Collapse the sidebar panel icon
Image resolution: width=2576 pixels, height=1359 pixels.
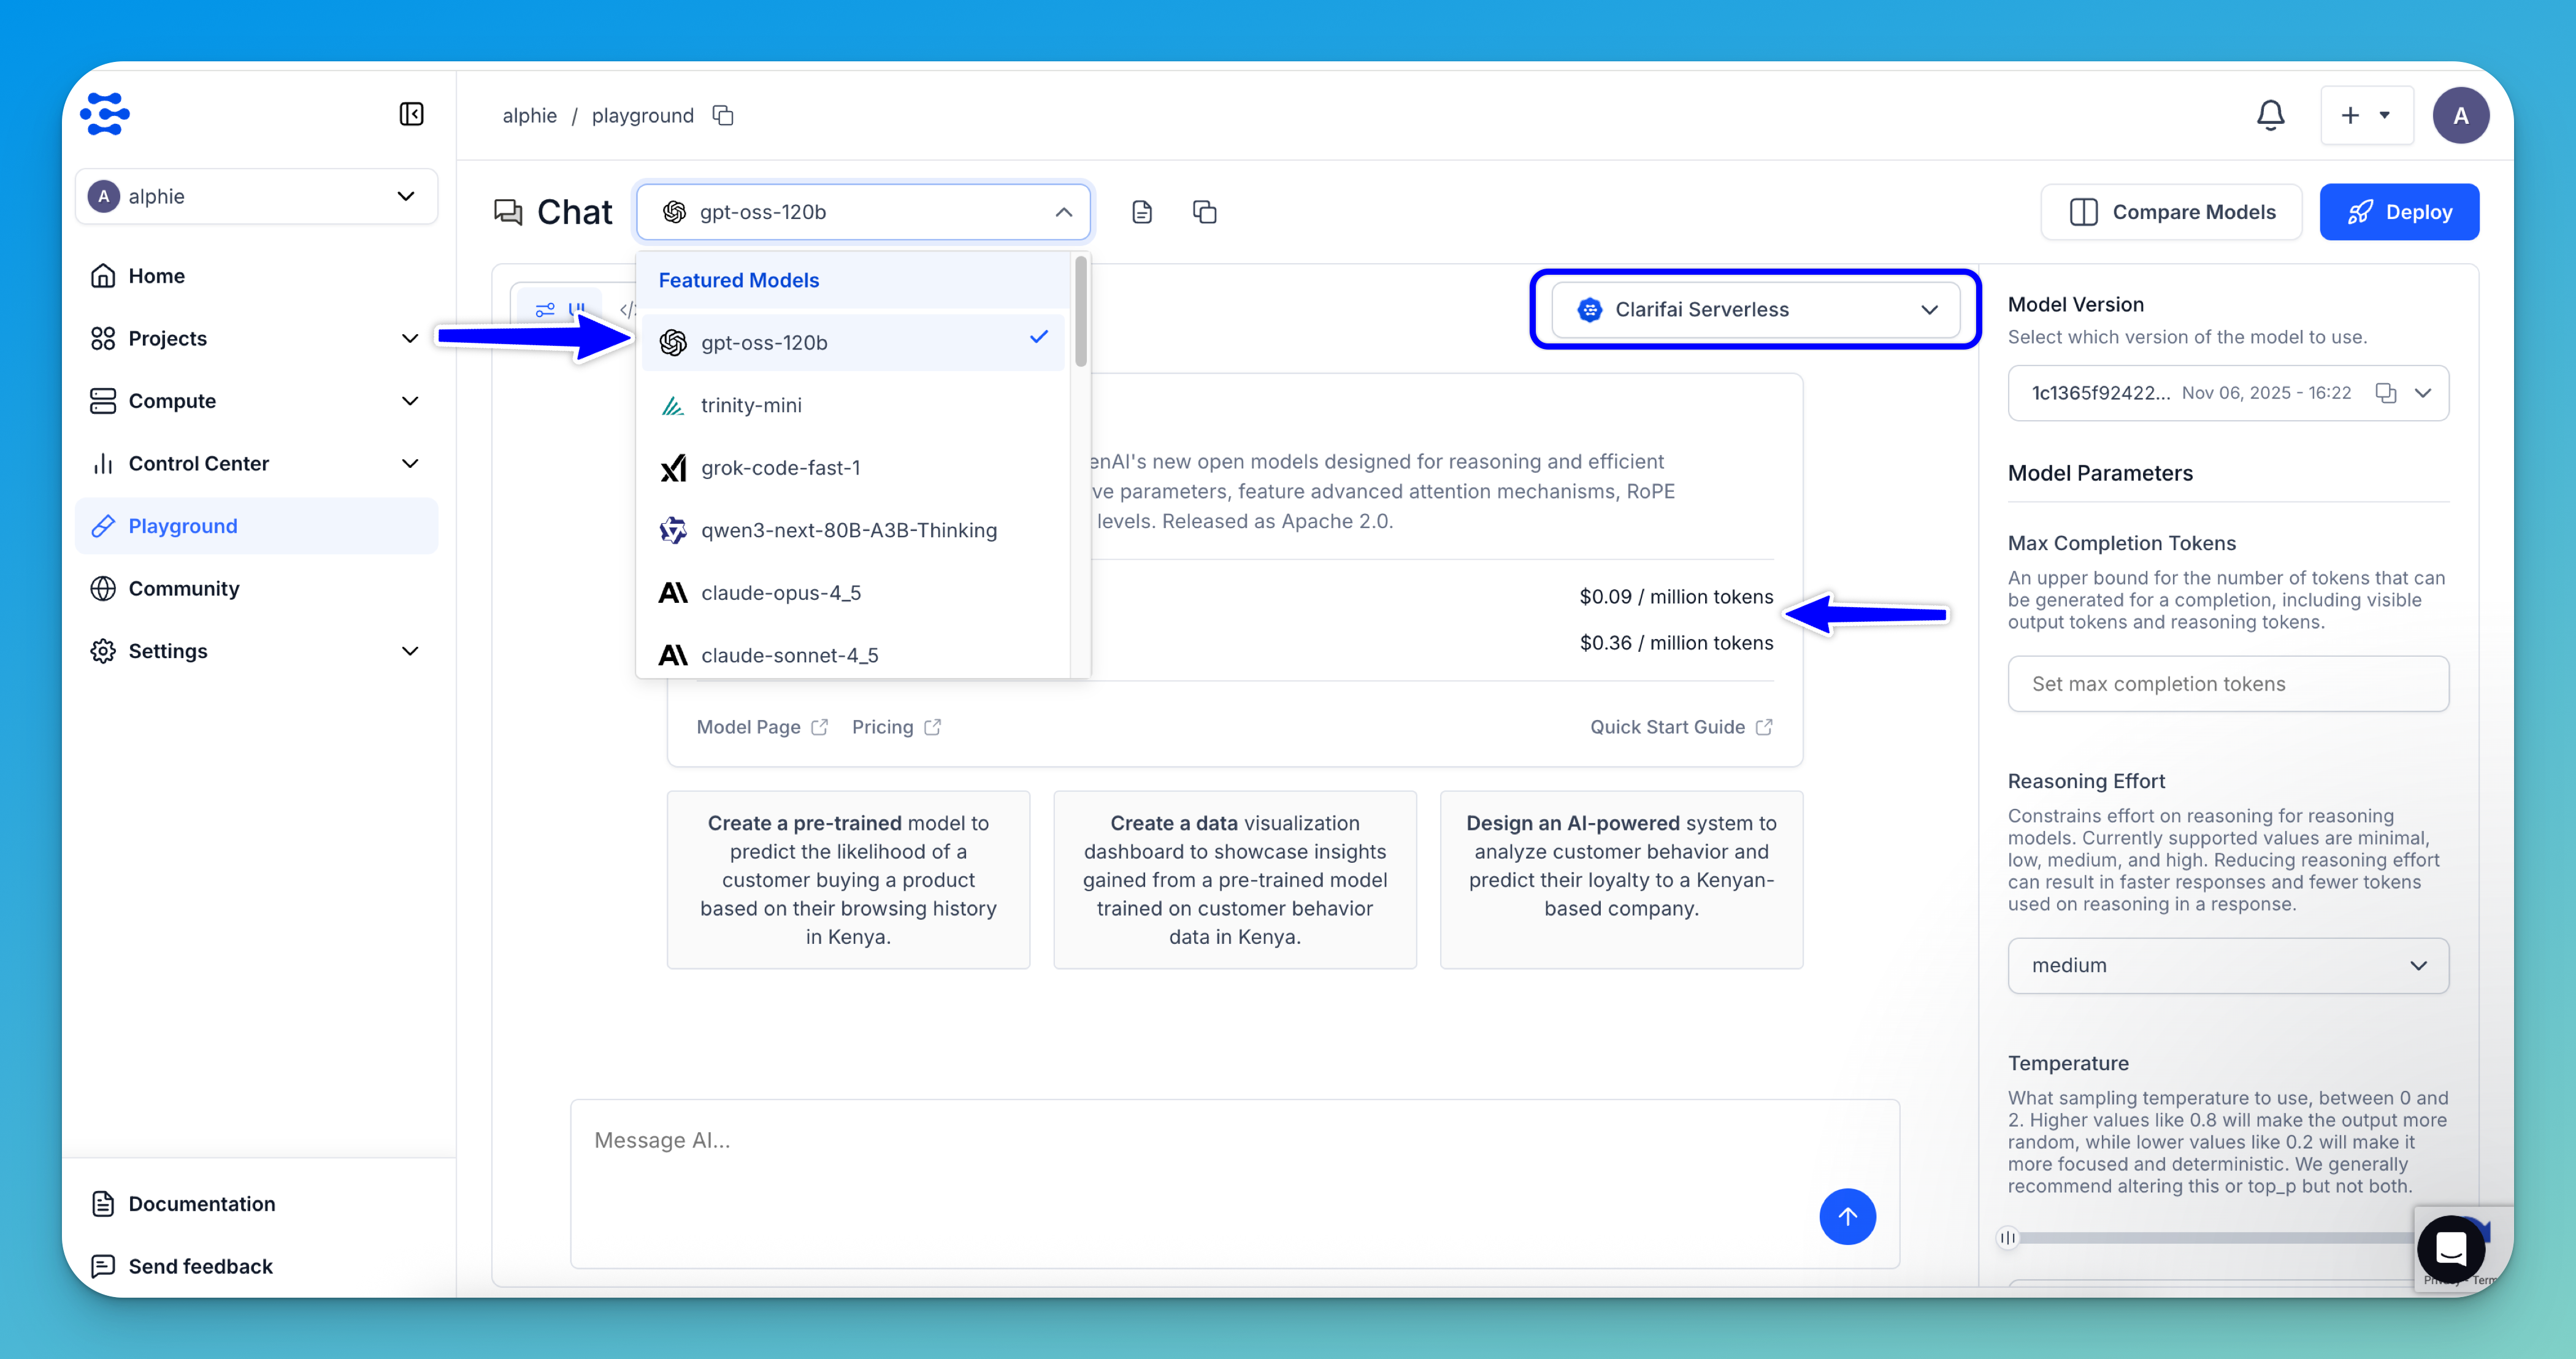pos(411,114)
